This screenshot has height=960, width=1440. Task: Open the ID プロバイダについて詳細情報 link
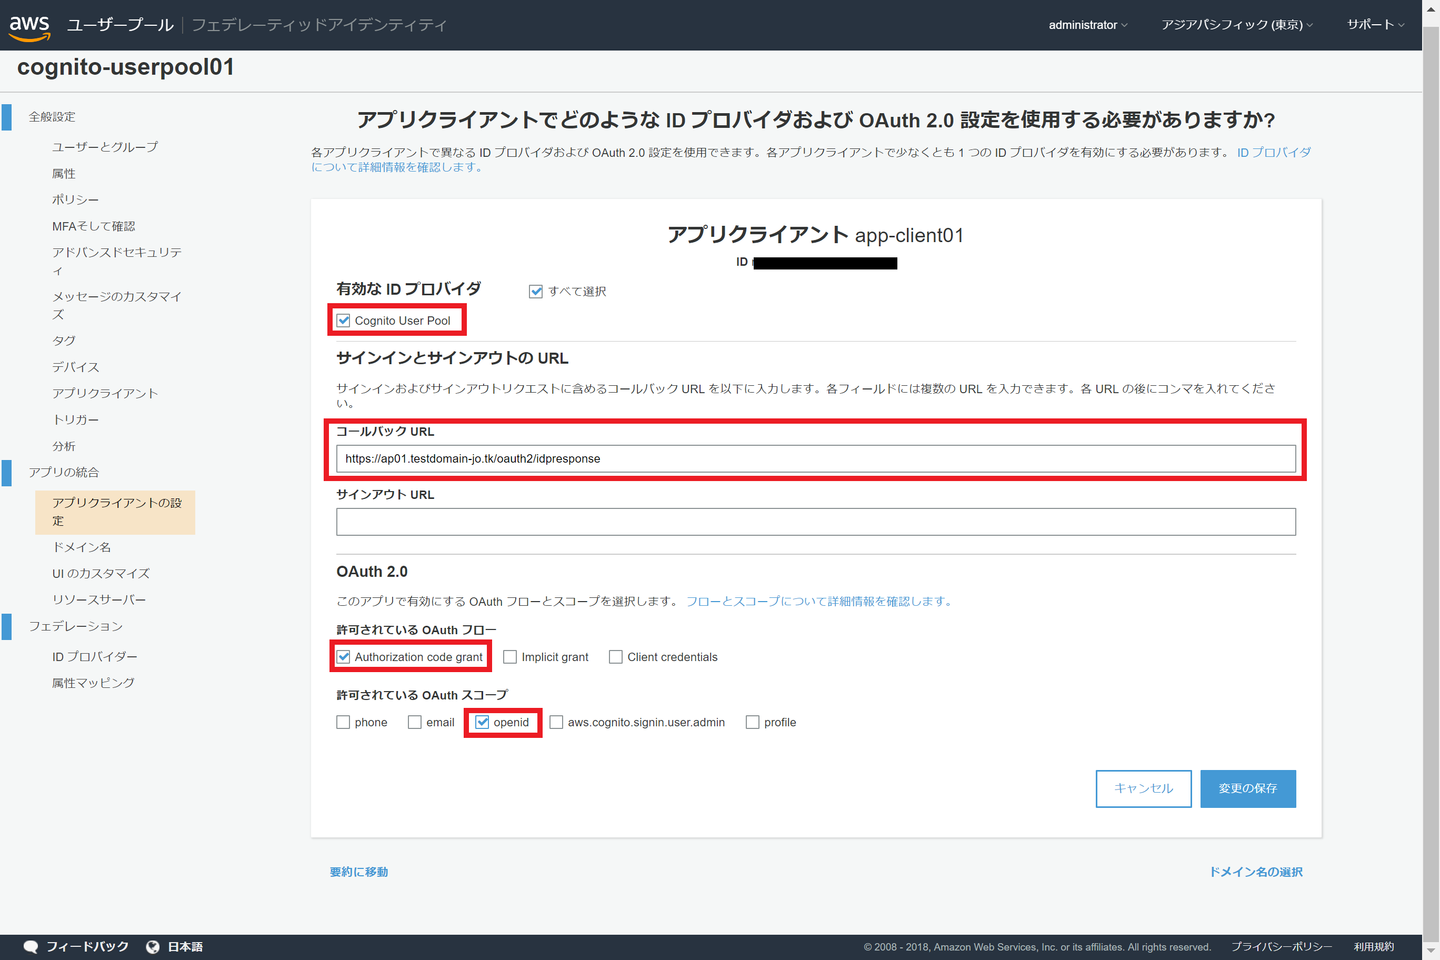click(811, 160)
